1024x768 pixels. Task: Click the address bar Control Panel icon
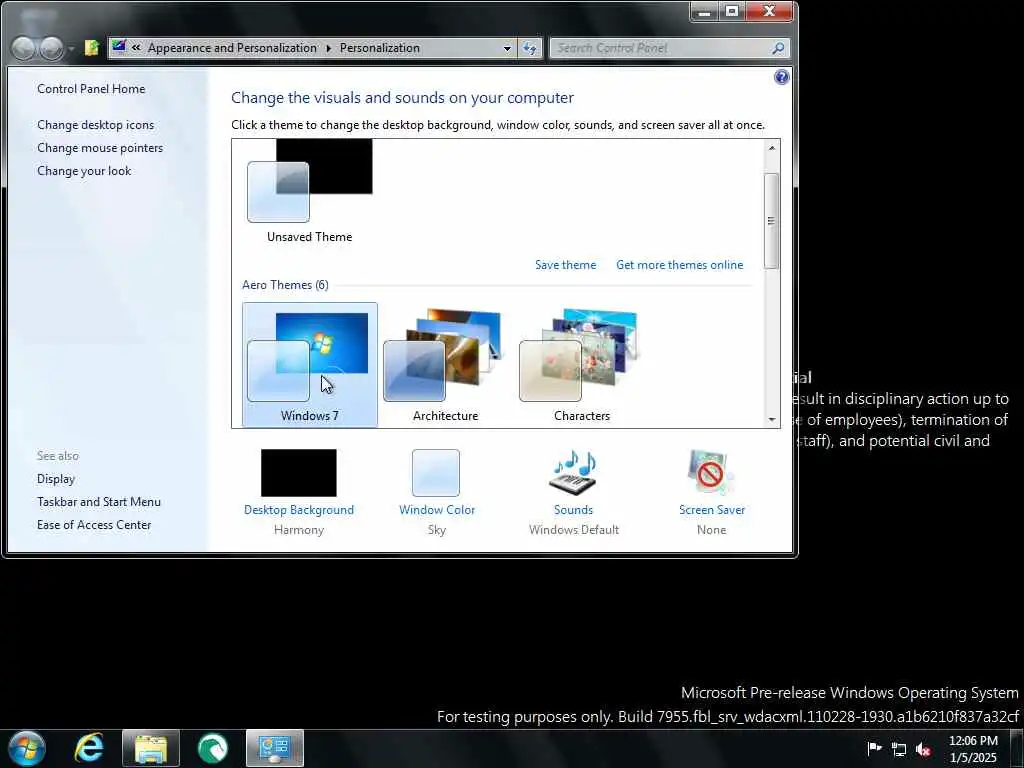click(x=119, y=46)
